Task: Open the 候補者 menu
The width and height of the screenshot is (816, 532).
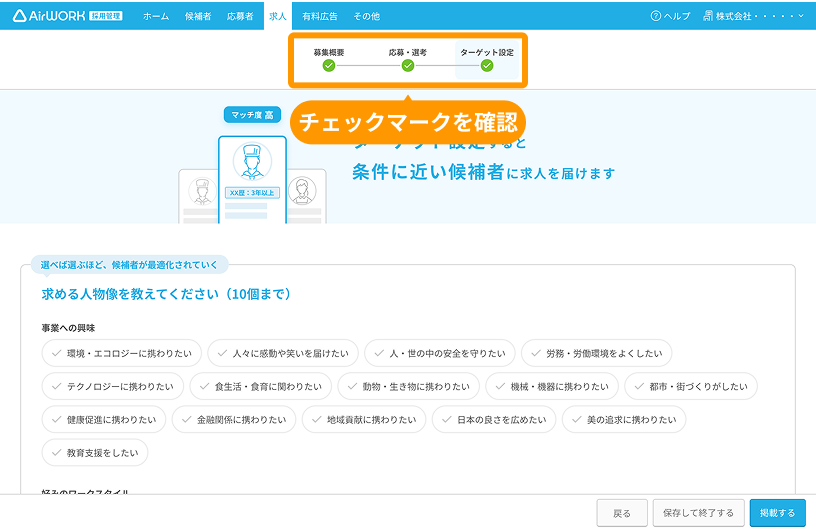Action: (198, 16)
